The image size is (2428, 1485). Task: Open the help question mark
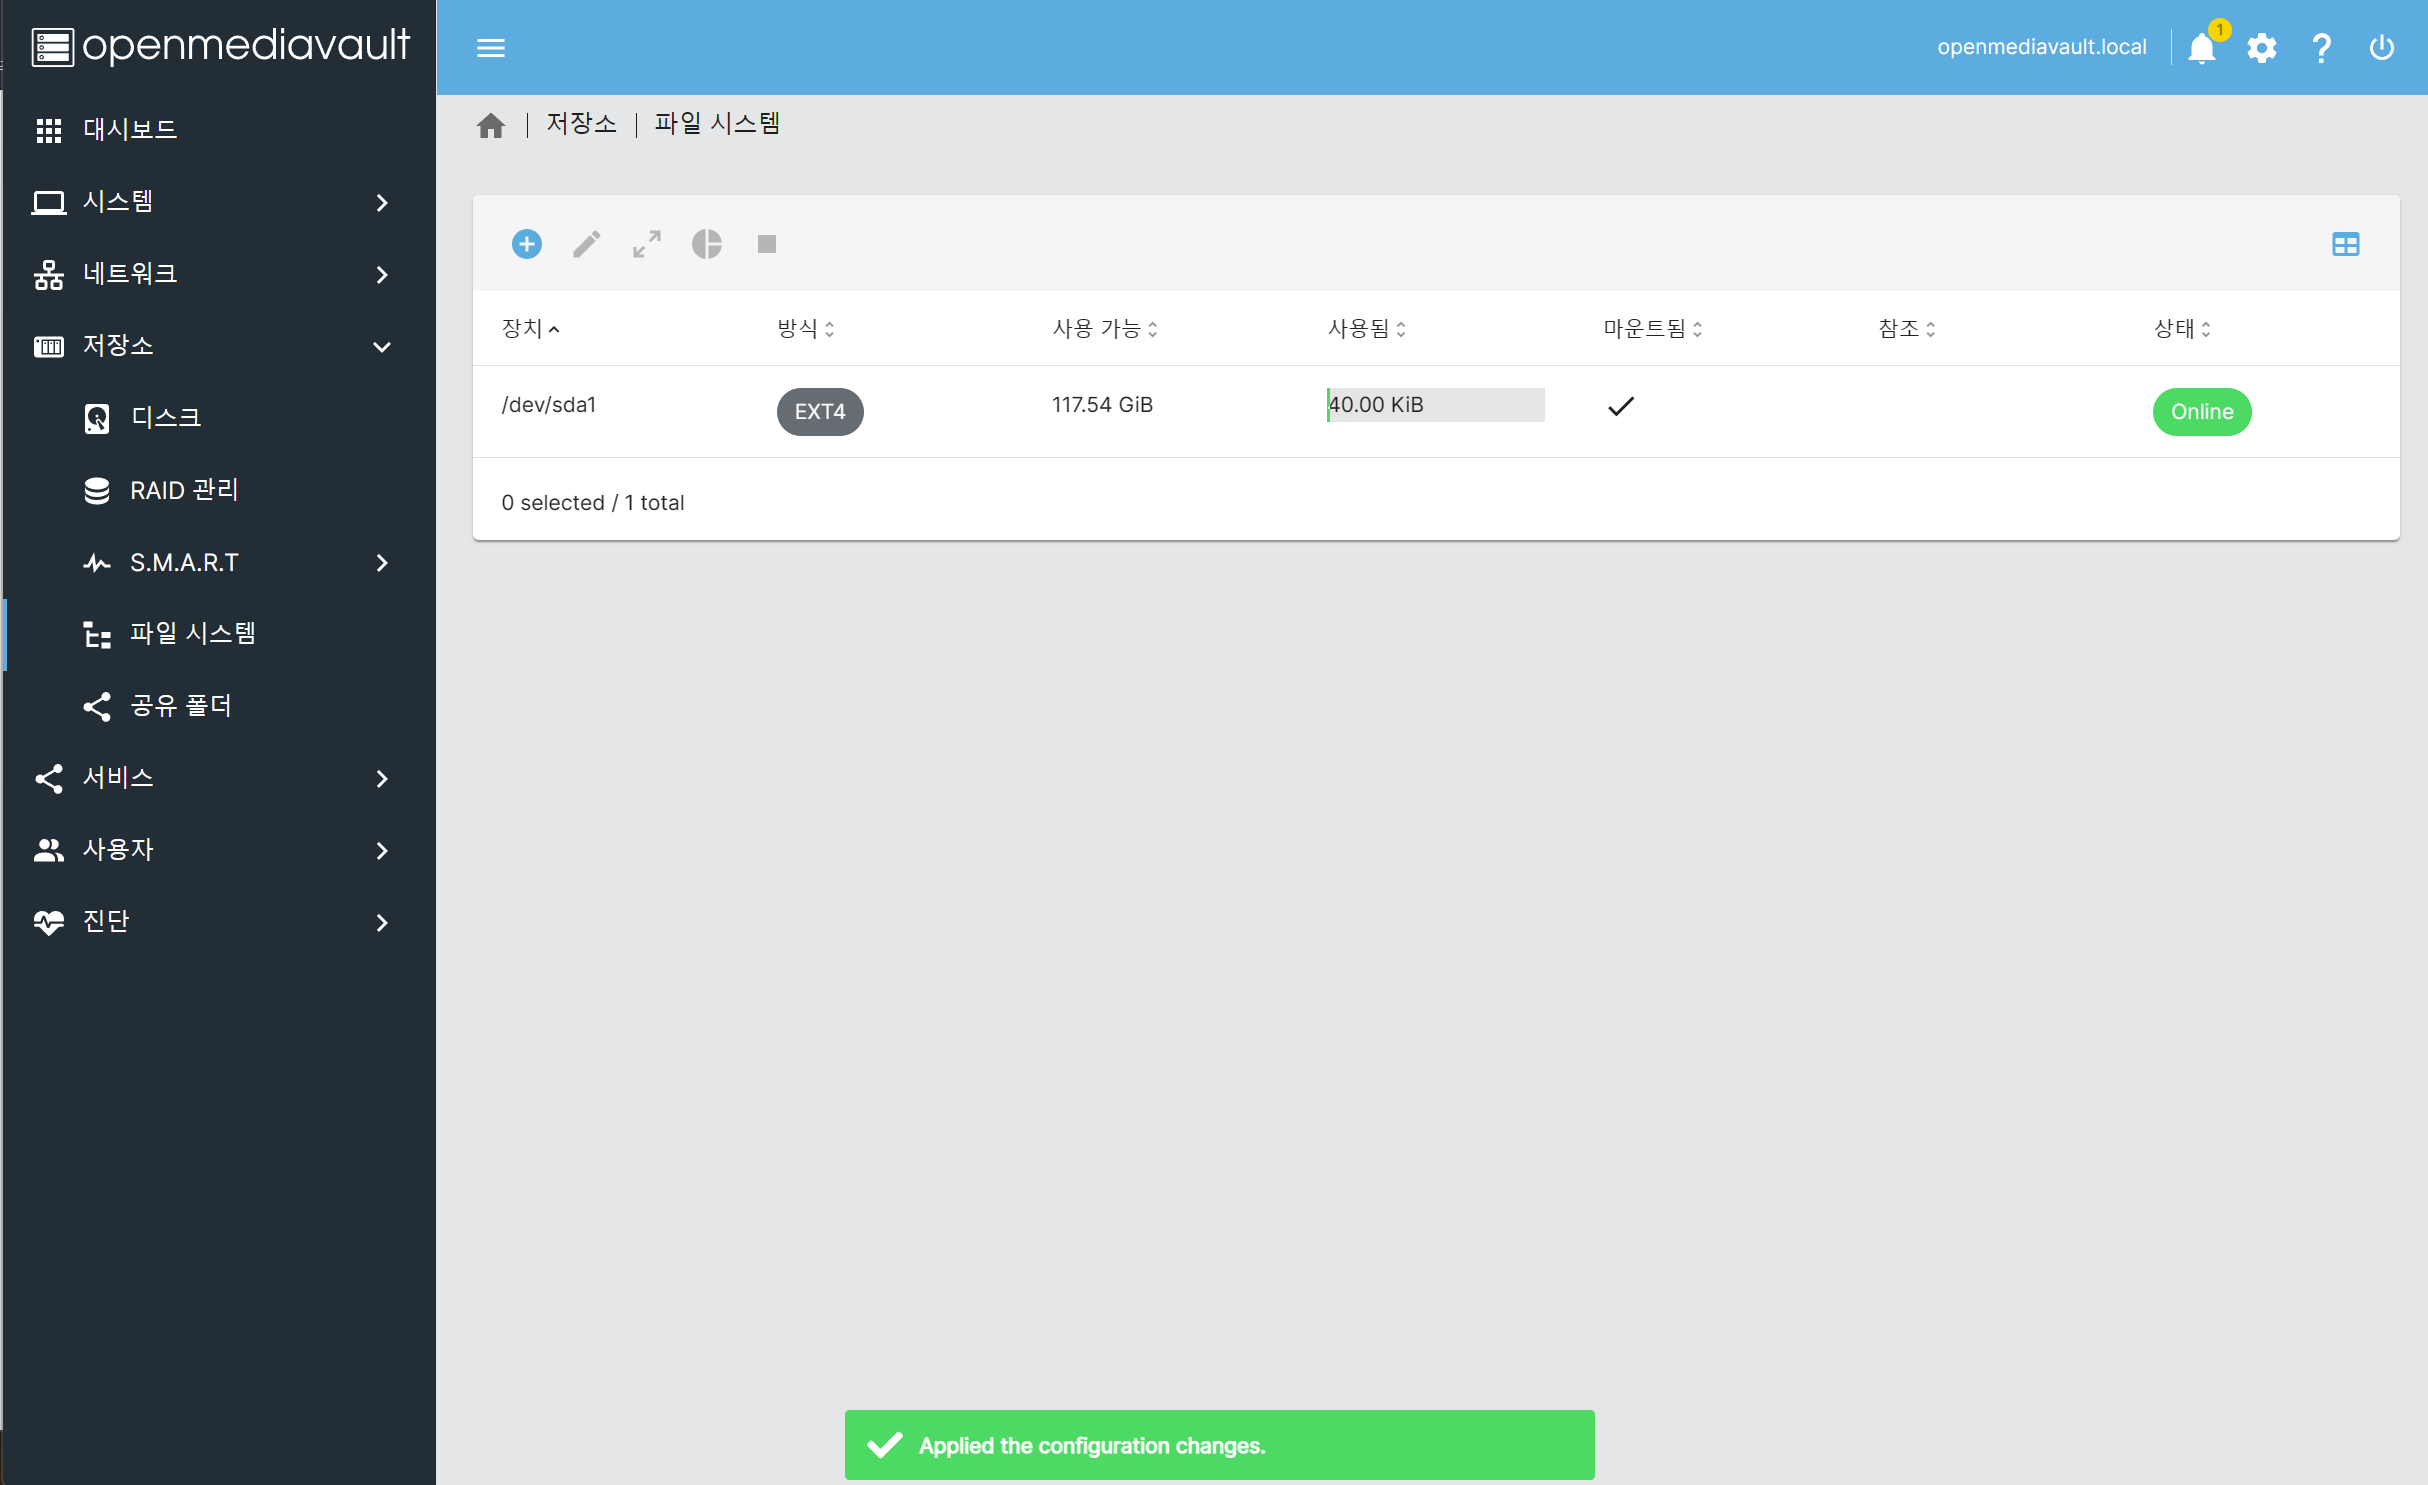coord(2322,48)
